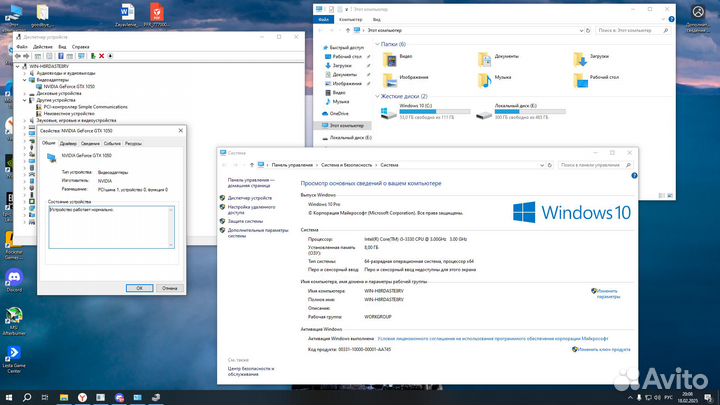
Task: Open Загрузки folder in Explorer
Action: point(591,60)
